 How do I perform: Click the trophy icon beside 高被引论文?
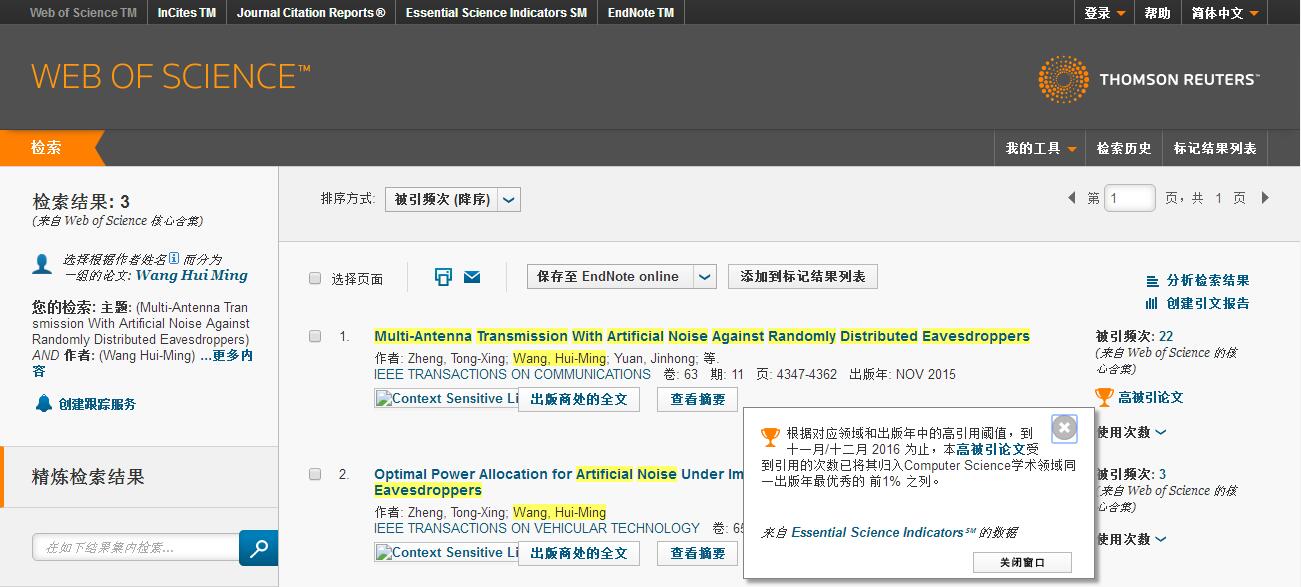point(1104,397)
